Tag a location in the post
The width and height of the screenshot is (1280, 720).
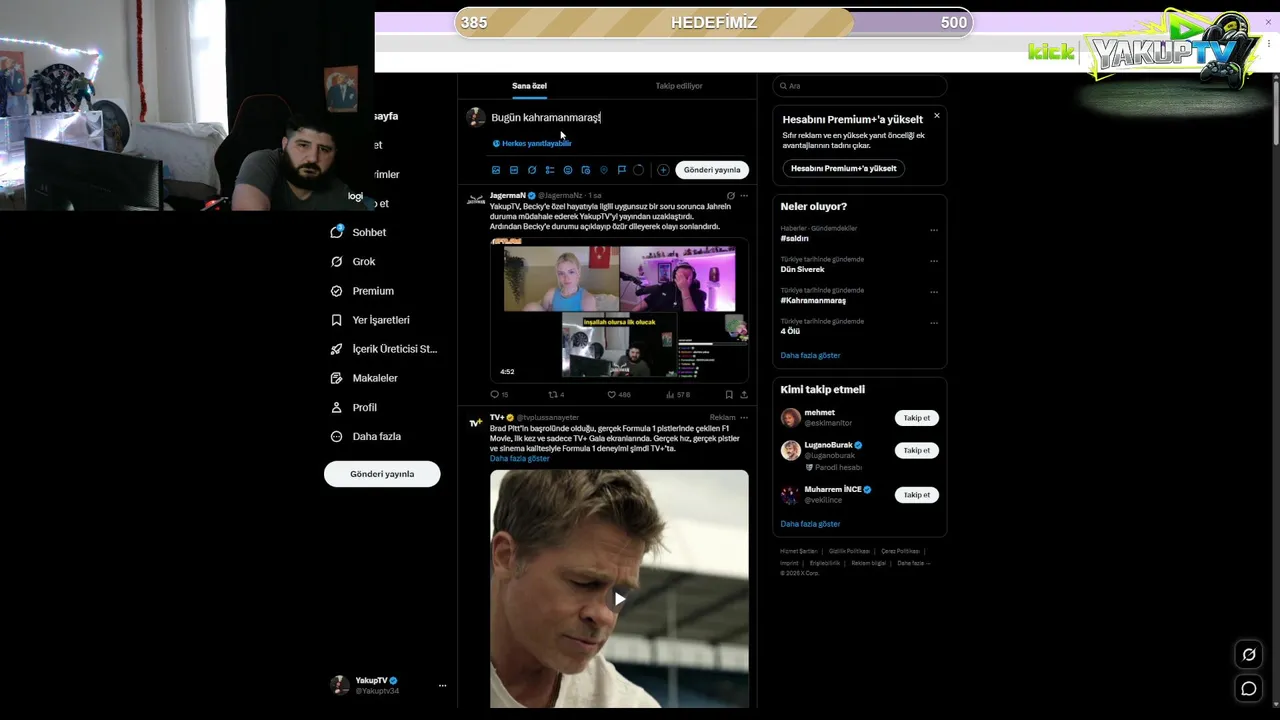pyautogui.click(x=604, y=170)
